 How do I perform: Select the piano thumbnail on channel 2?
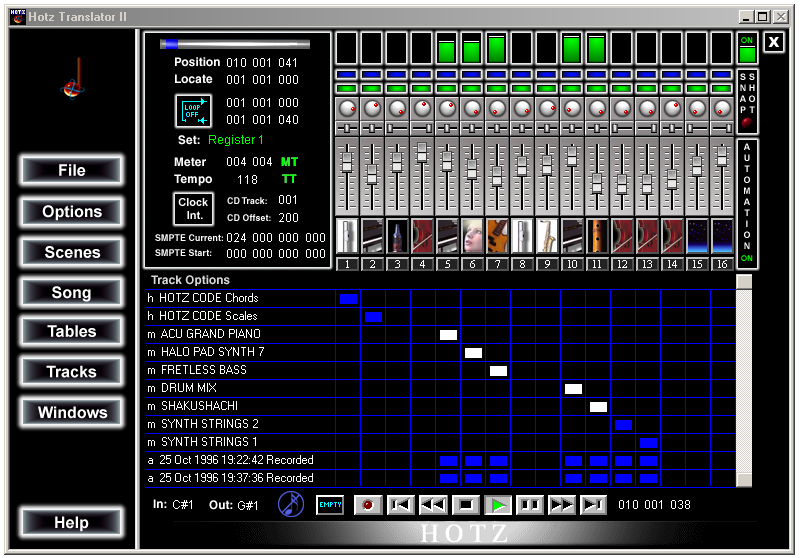pyautogui.click(x=372, y=236)
